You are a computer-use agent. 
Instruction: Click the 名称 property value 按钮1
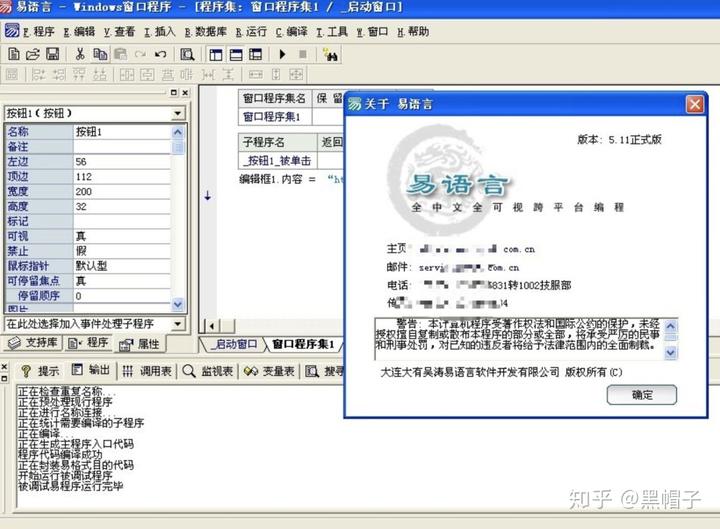pyautogui.click(x=122, y=132)
